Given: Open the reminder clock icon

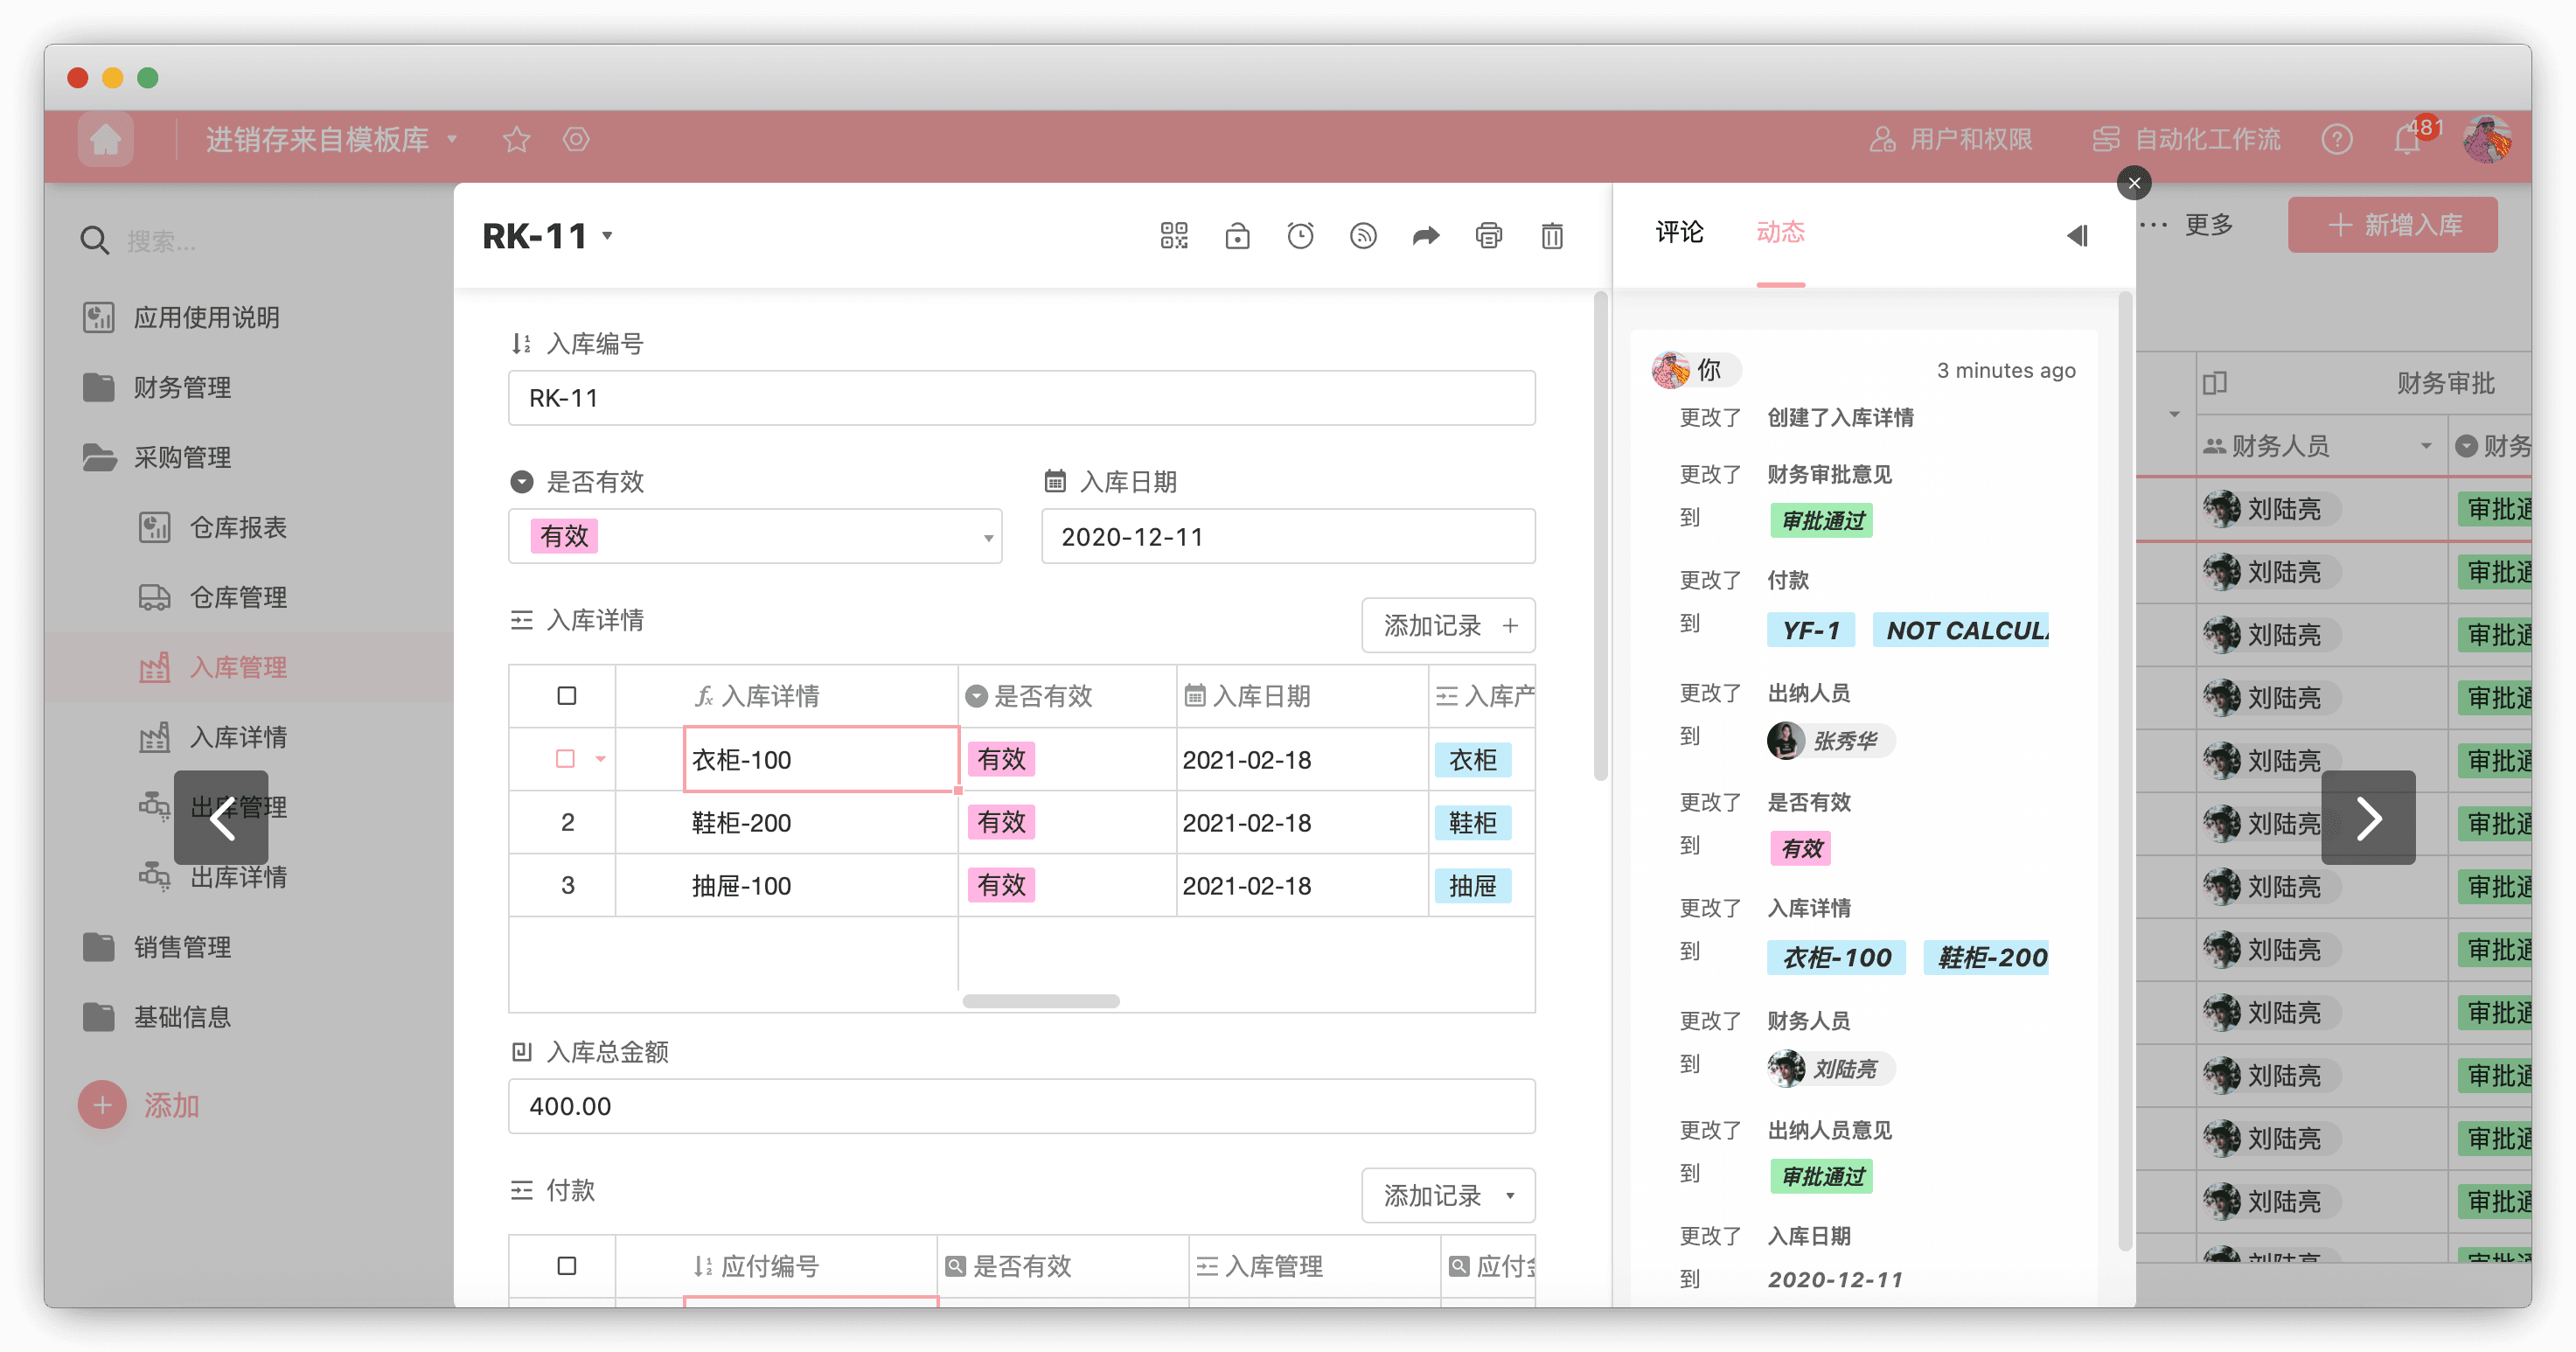Looking at the screenshot, I should (1300, 236).
